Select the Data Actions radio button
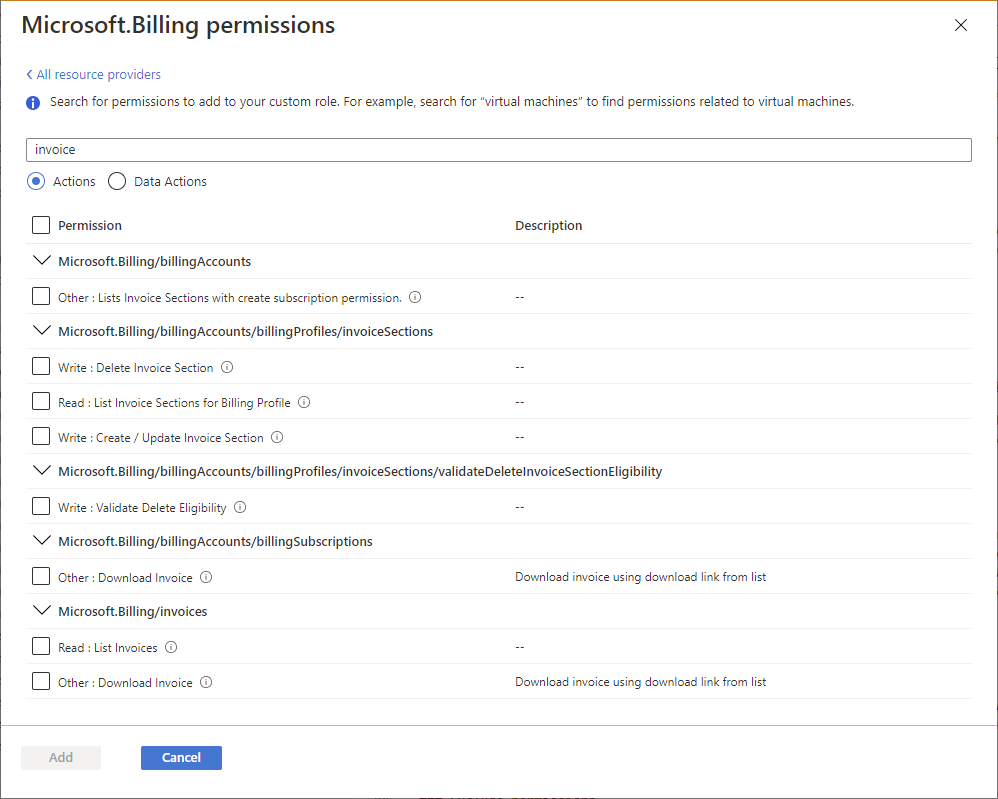The height and width of the screenshot is (799, 998). (117, 181)
